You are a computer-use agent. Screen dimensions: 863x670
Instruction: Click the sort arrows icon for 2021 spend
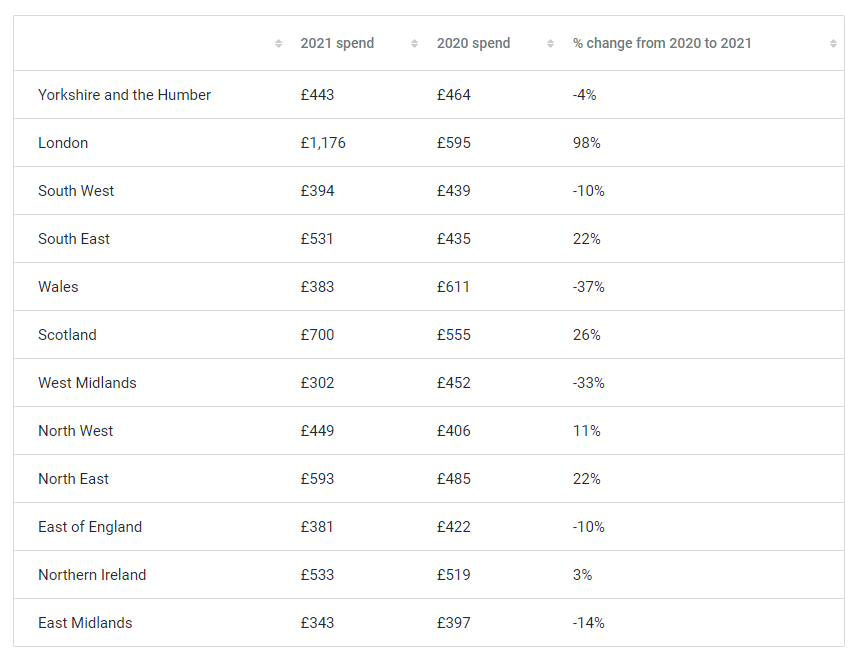point(414,44)
